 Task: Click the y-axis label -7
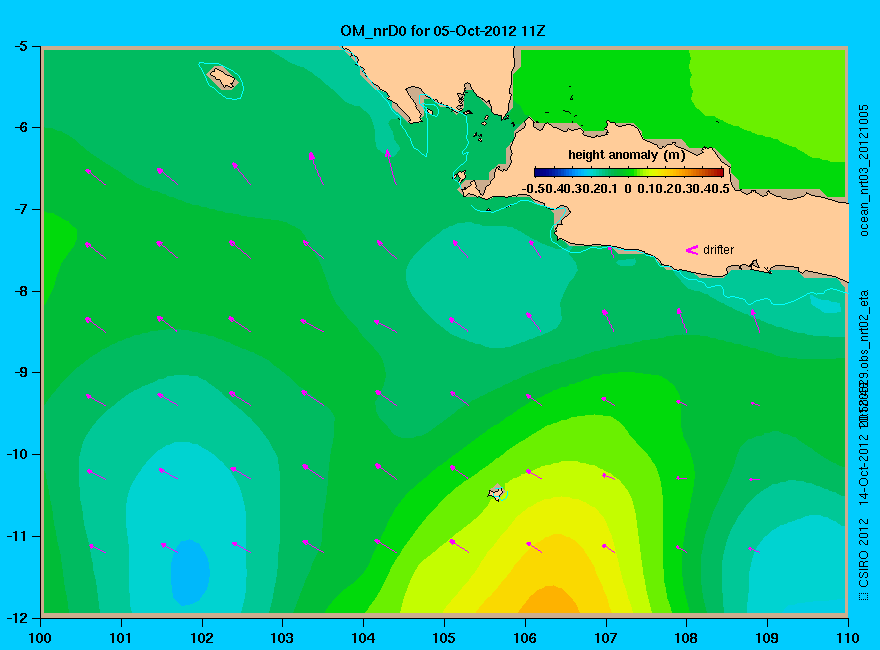(x=20, y=209)
